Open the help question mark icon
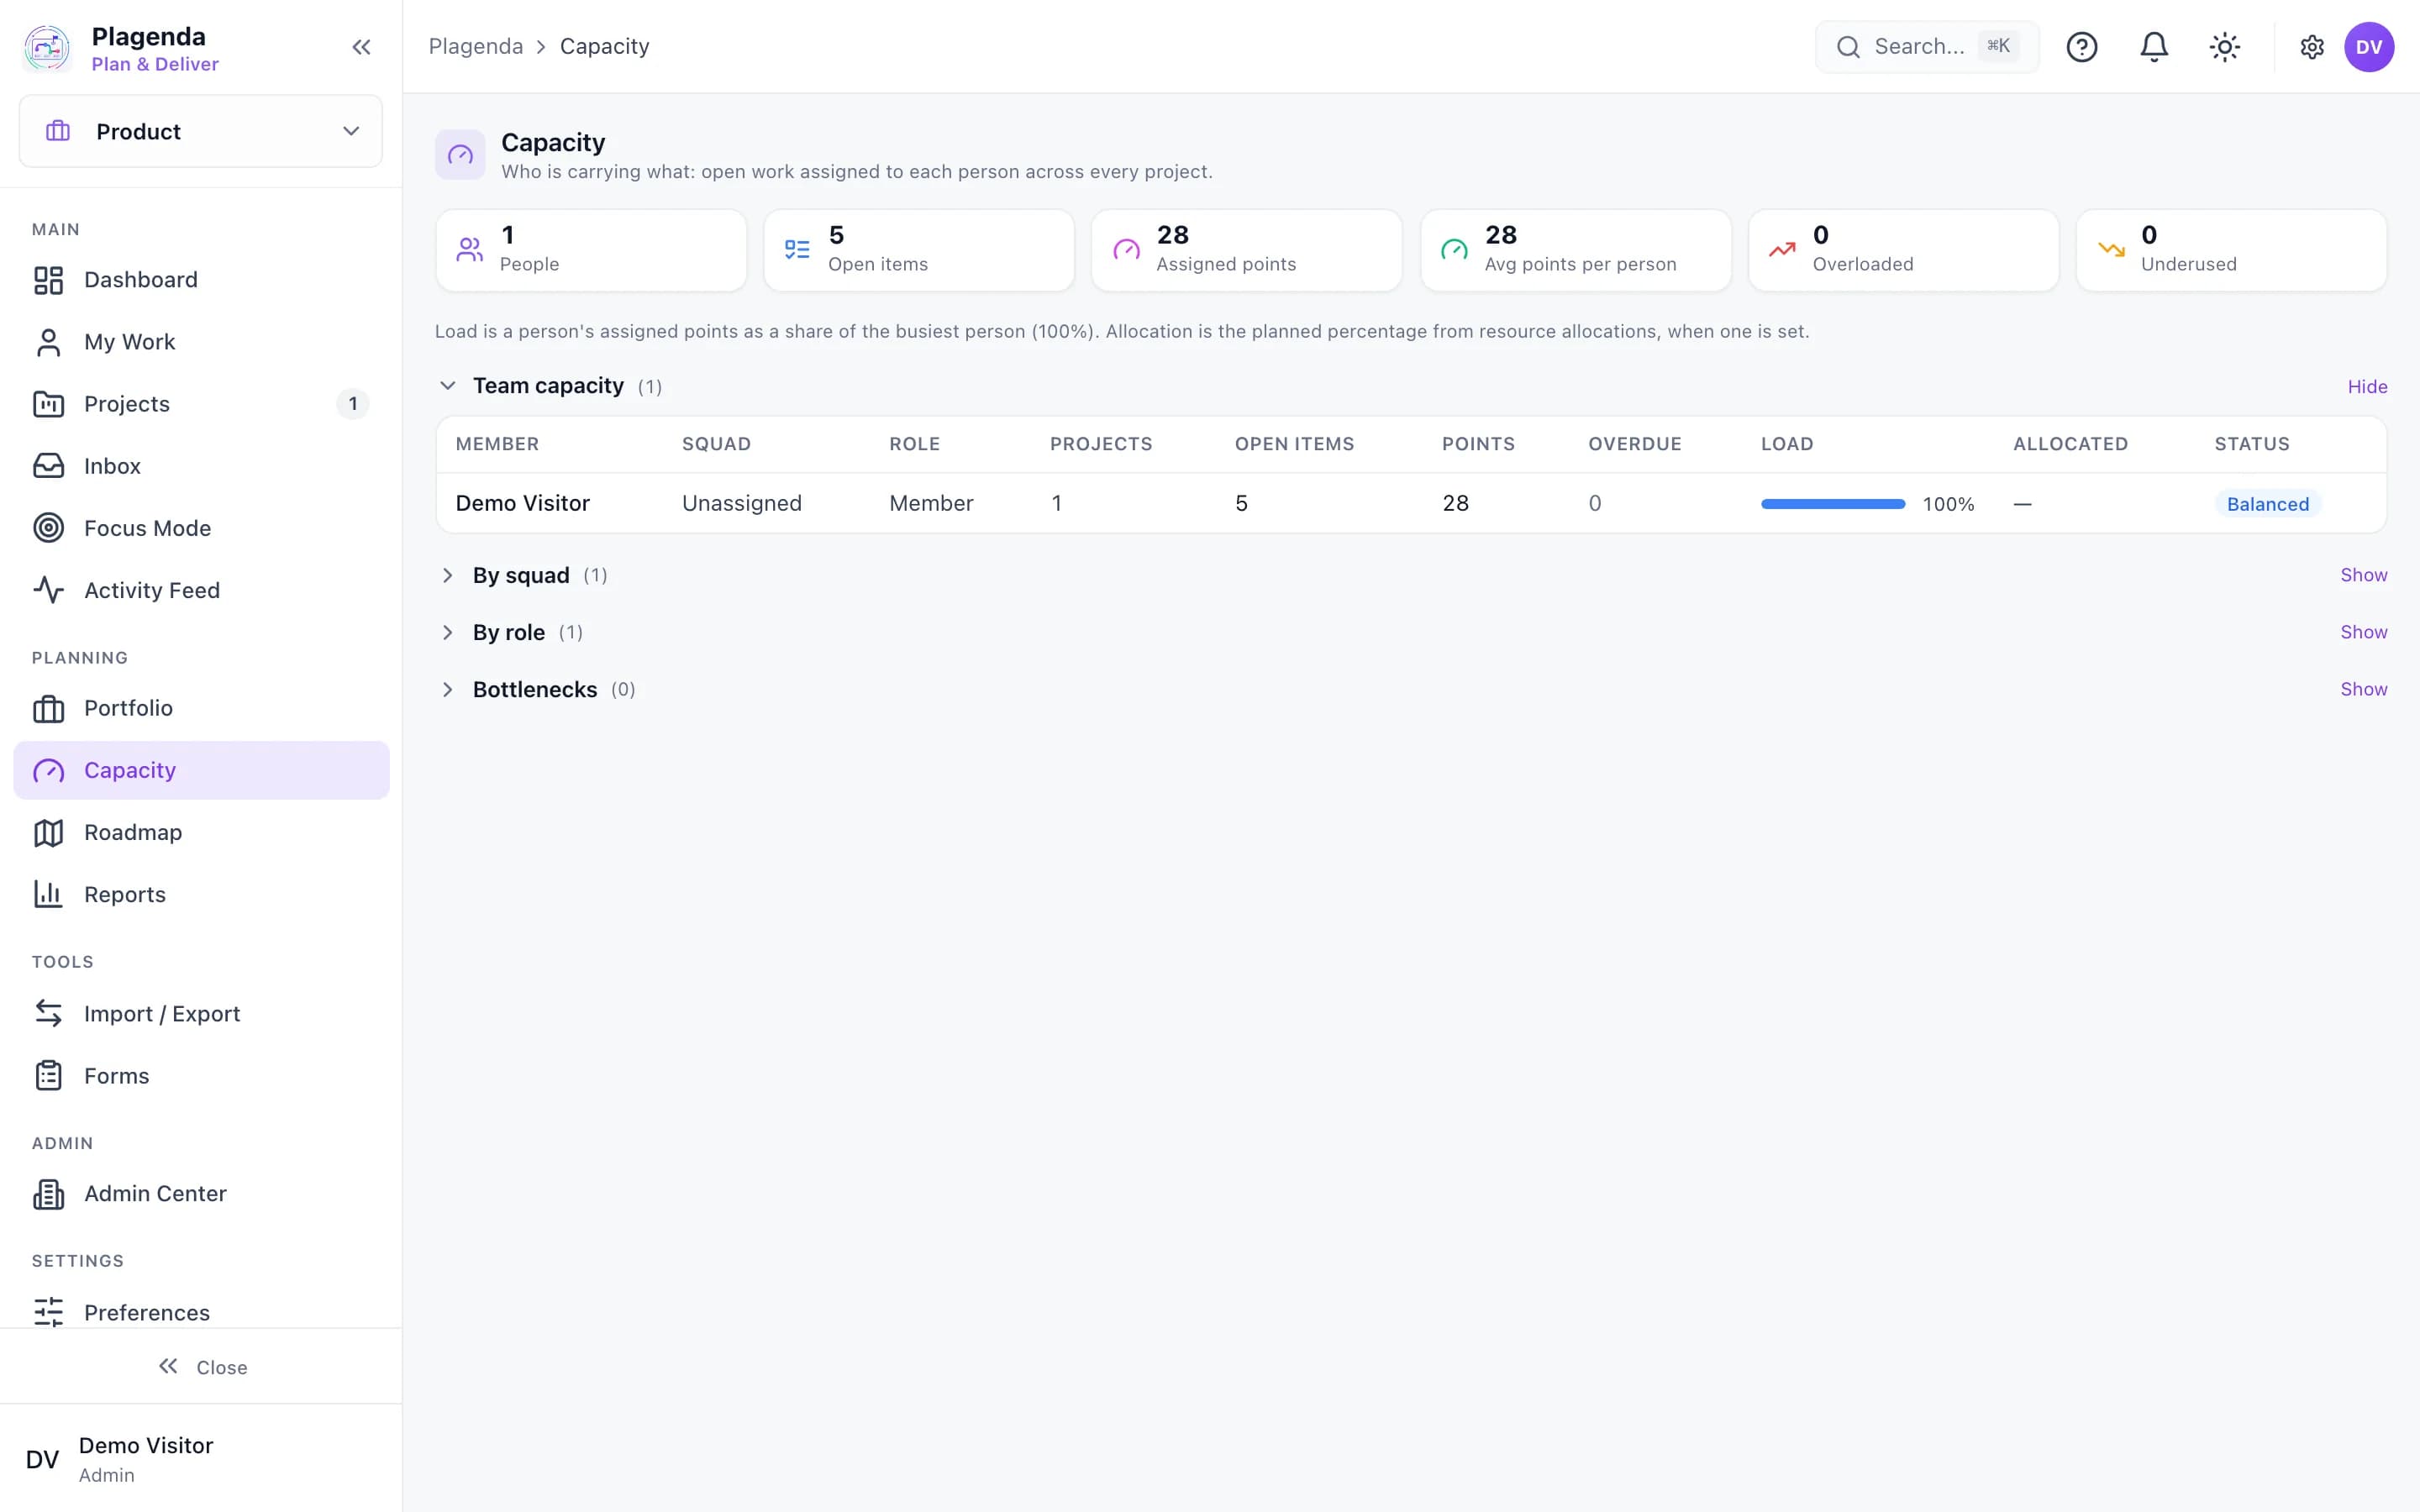2420x1512 pixels. coord(2081,47)
